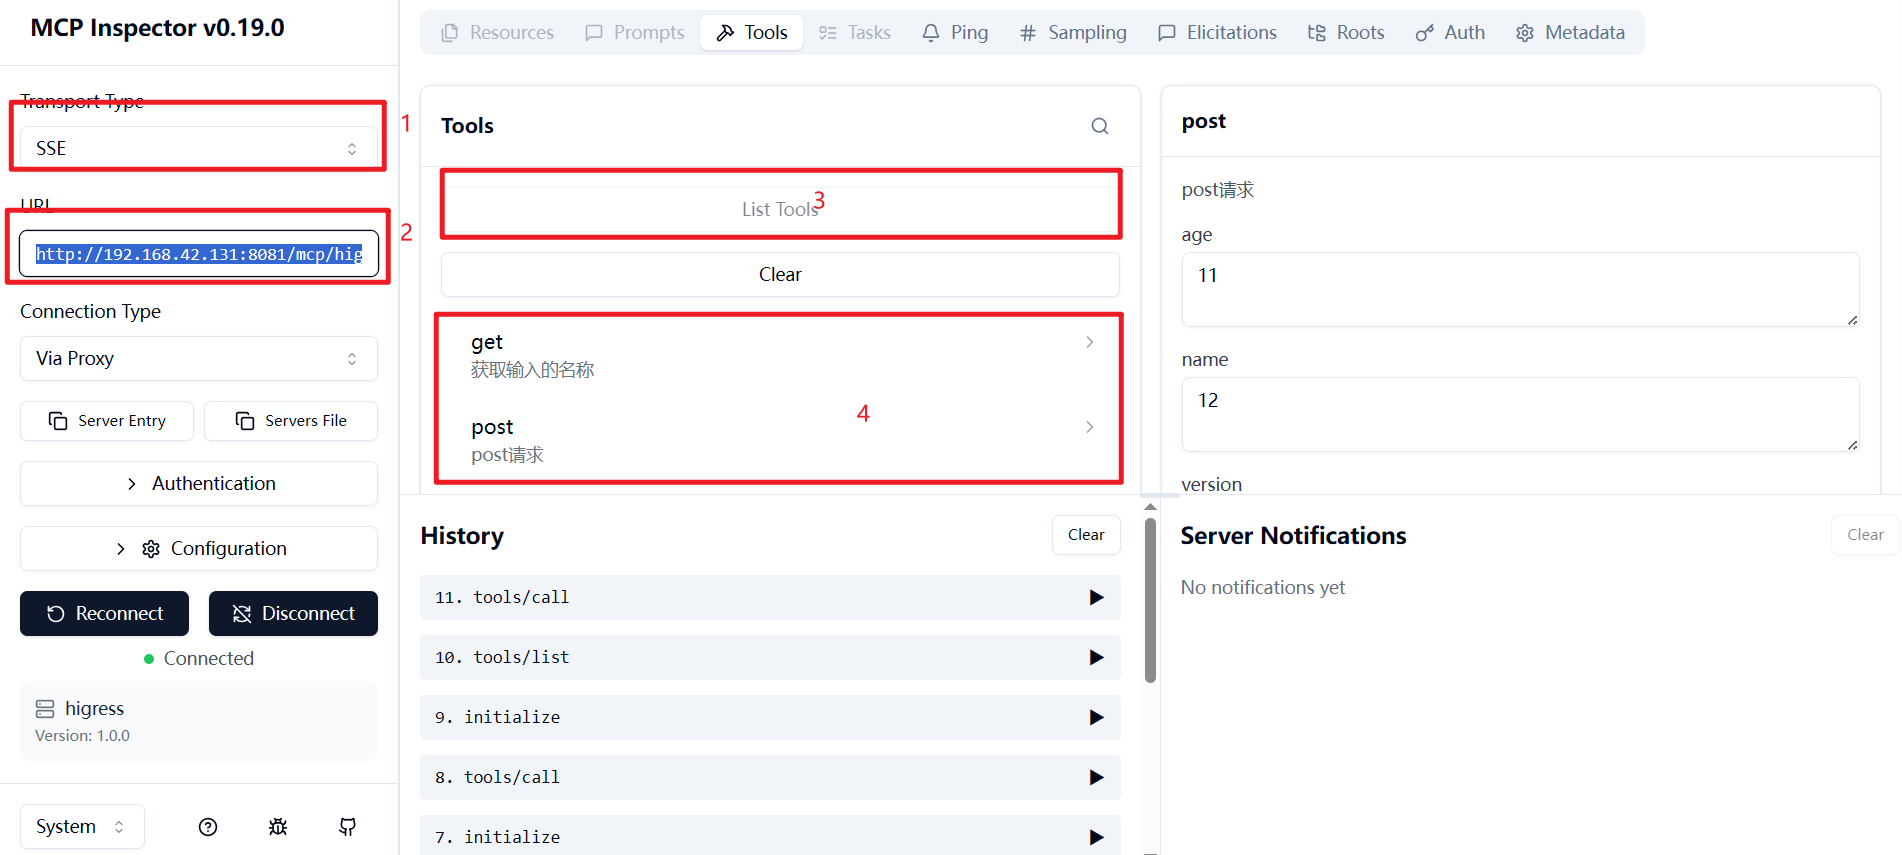This screenshot has width=1902, height=855.
Task: Click the "No notifications yet" text
Action: tap(1263, 587)
